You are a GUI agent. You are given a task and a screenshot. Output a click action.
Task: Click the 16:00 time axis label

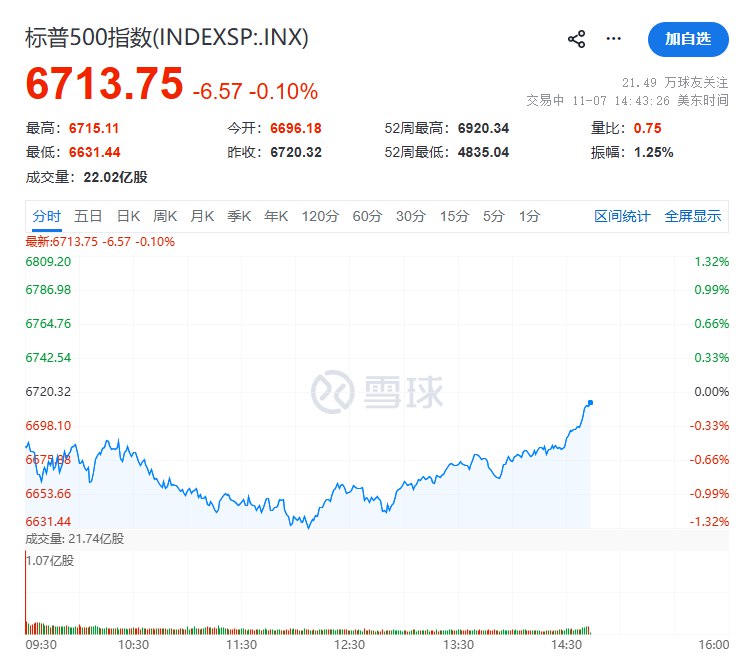click(713, 645)
